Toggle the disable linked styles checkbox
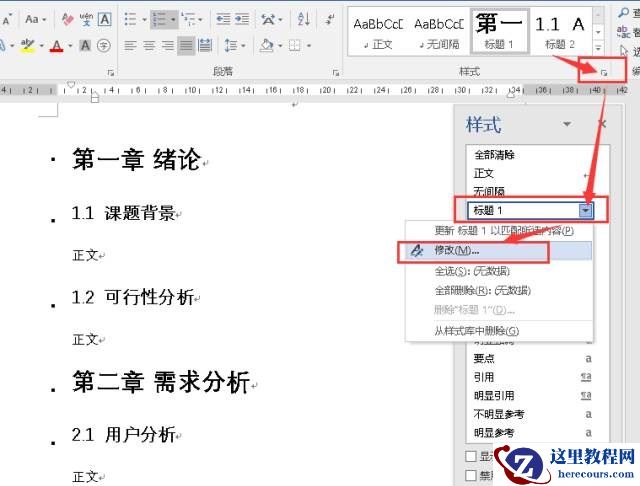 point(471,475)
